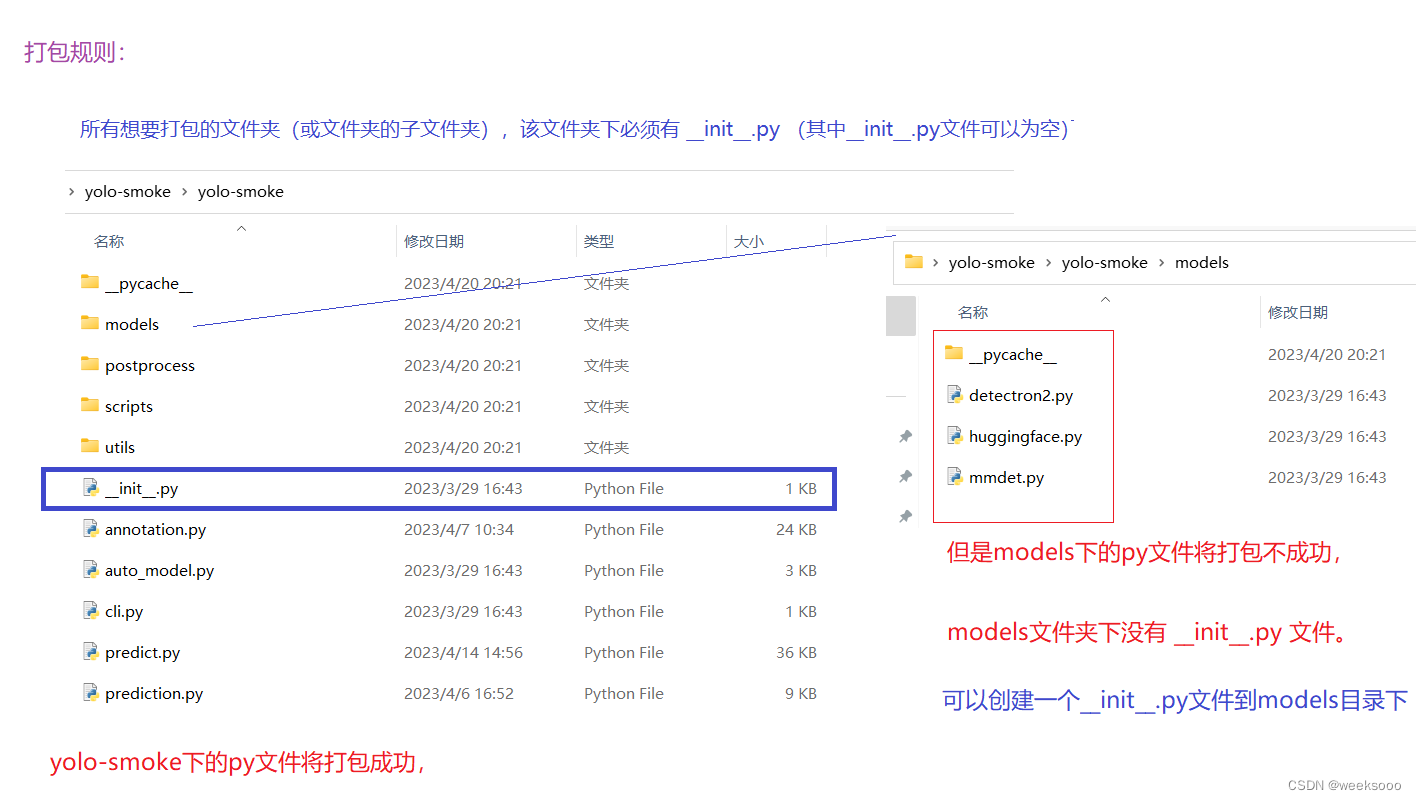Open __pycache__ folder icon in models window
Image resolution: width=1416 pixels, height=800 pixels.
click(954, 353)
